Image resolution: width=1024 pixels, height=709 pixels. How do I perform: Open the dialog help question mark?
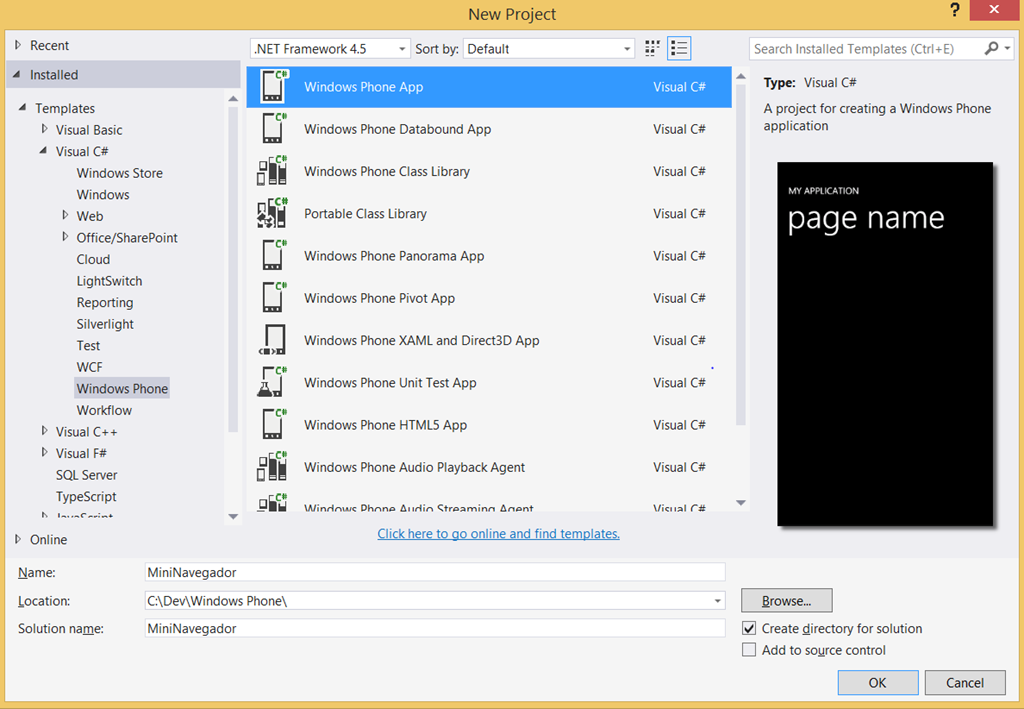coord(955,10)
